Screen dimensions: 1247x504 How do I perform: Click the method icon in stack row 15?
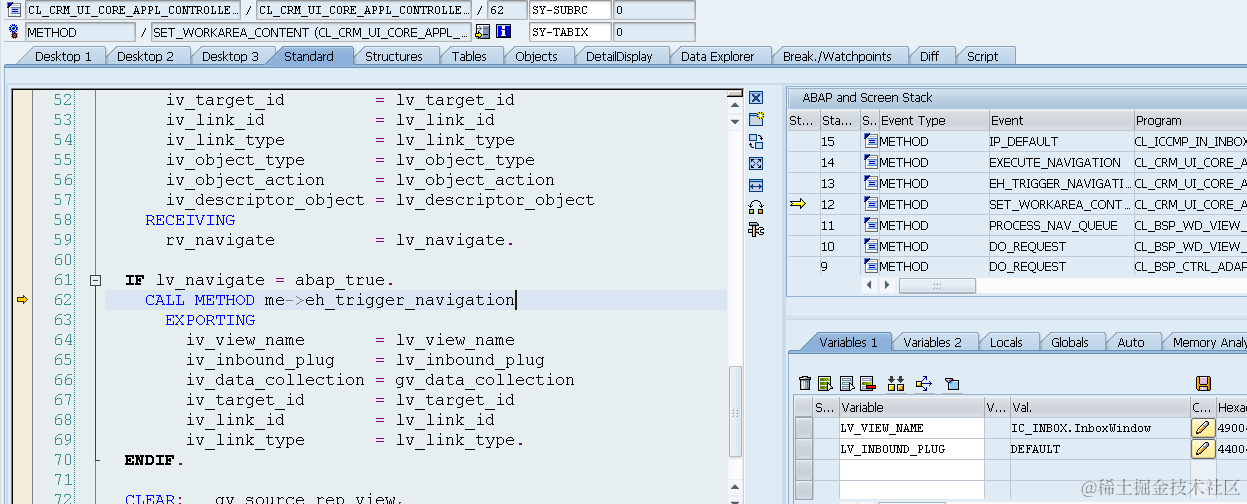click(869, 141)
